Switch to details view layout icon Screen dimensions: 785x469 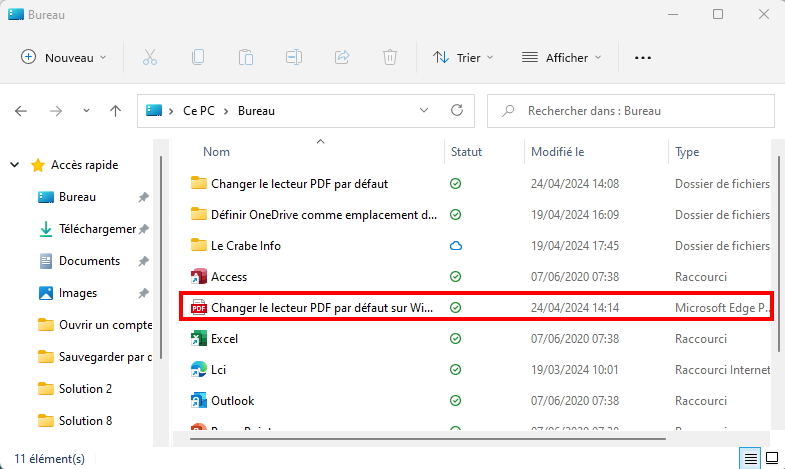pyautogui.click(x=750, y=458)
